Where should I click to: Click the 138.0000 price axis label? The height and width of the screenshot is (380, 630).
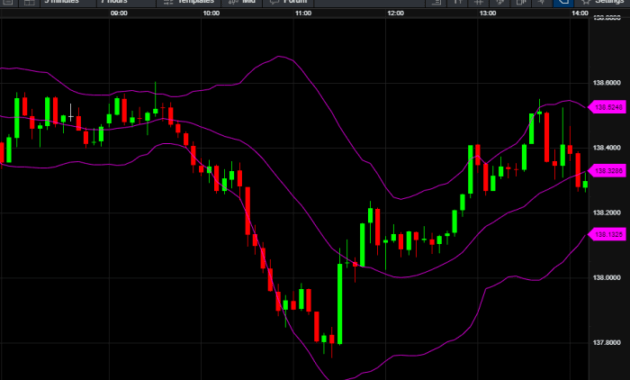(607, 278)
